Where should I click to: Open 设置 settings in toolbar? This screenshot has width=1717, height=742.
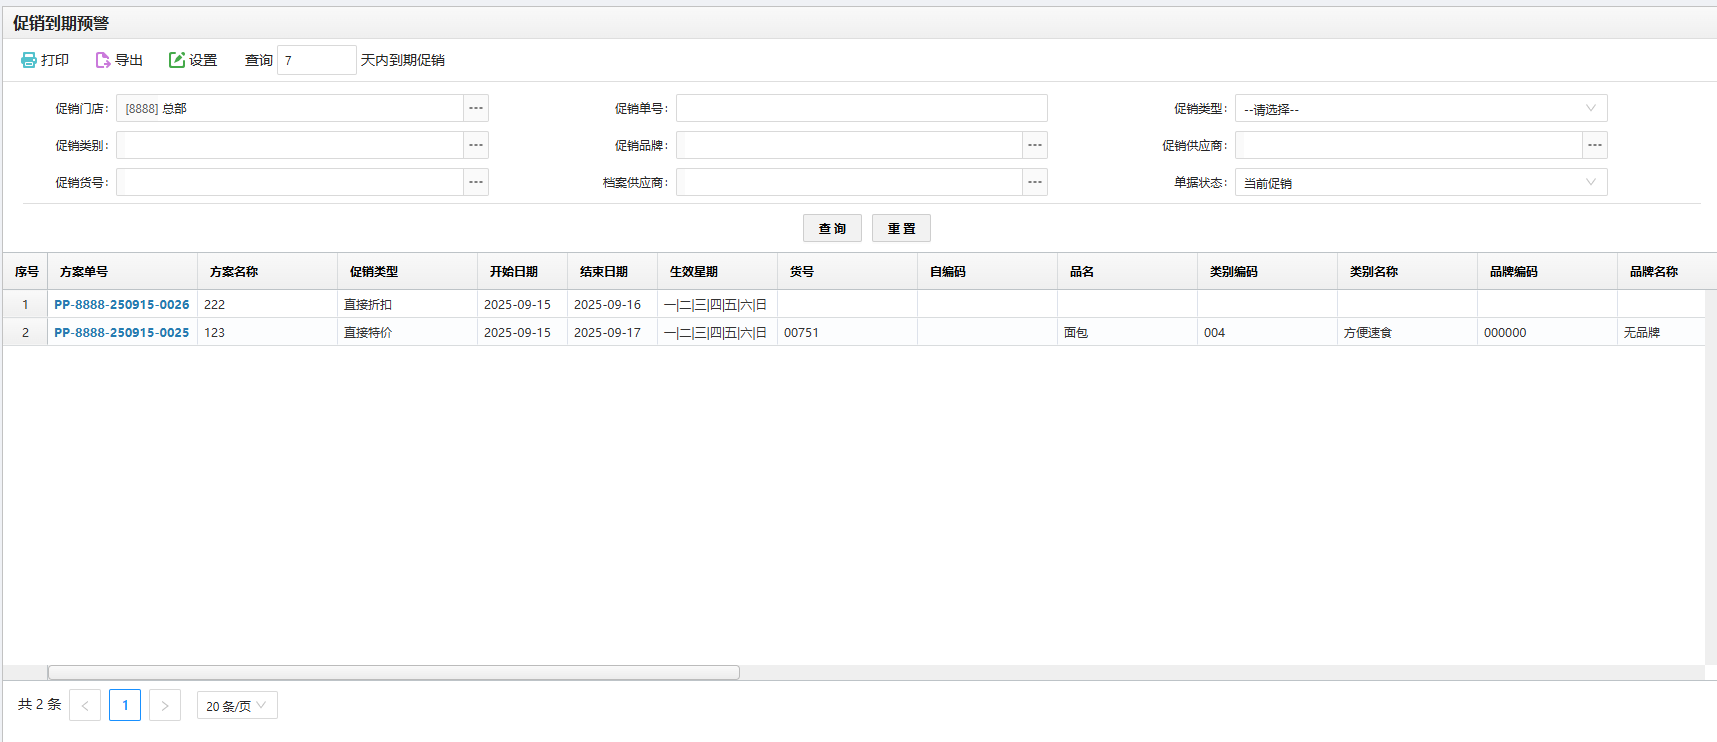[x=193, y=60]
